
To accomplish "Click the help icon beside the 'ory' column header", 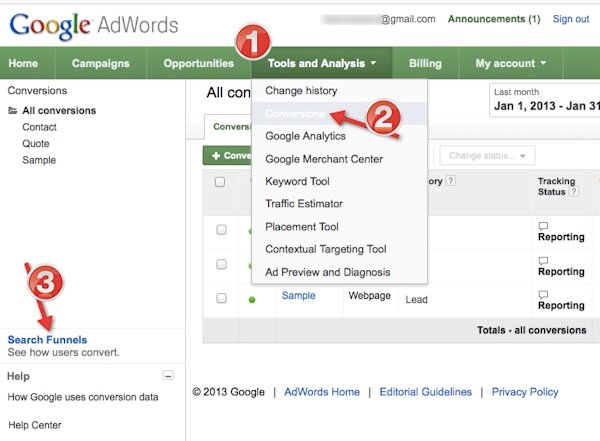I will coord(451,181).
